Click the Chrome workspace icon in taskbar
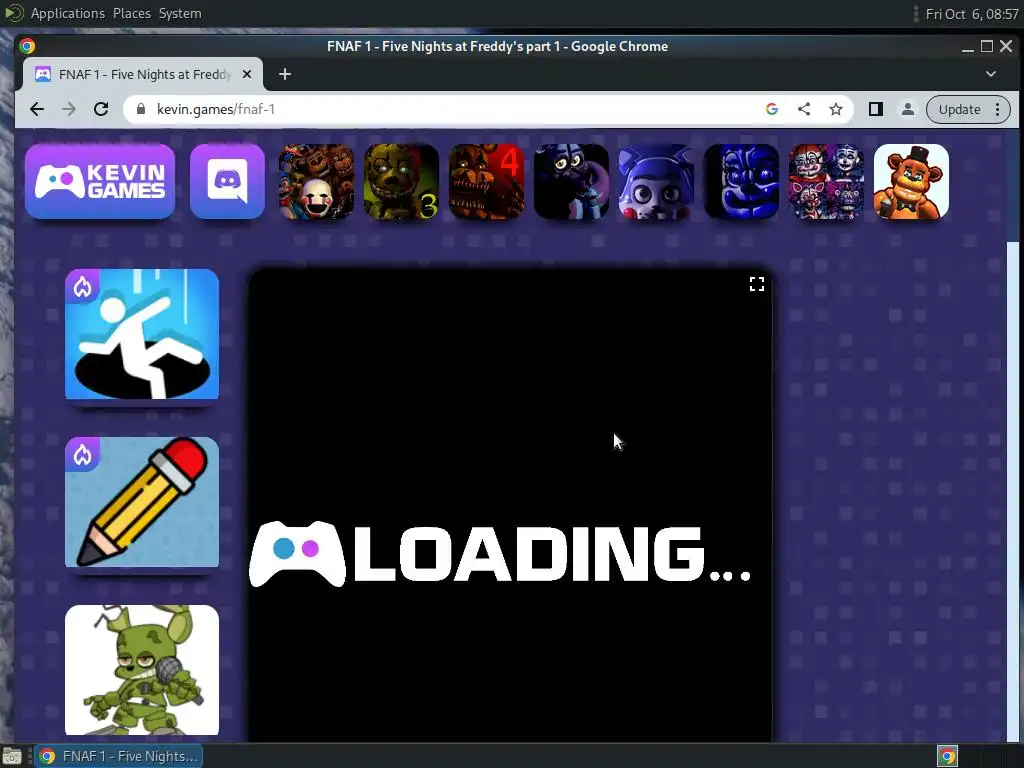 948,756
